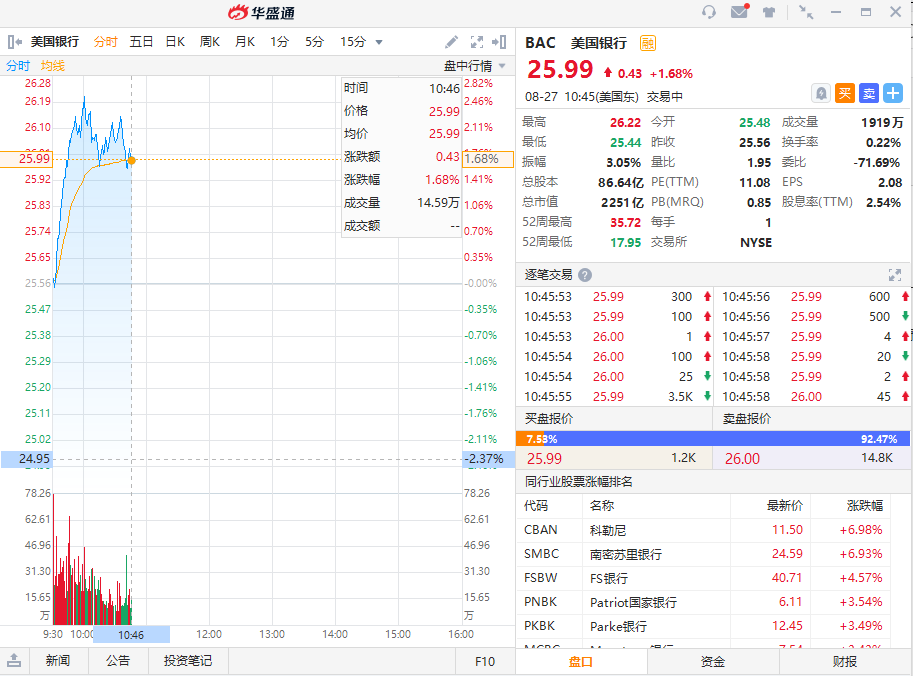The image size is (913, 676).
Task: Switch to 1分 chart tab
Action: (279, 42)
